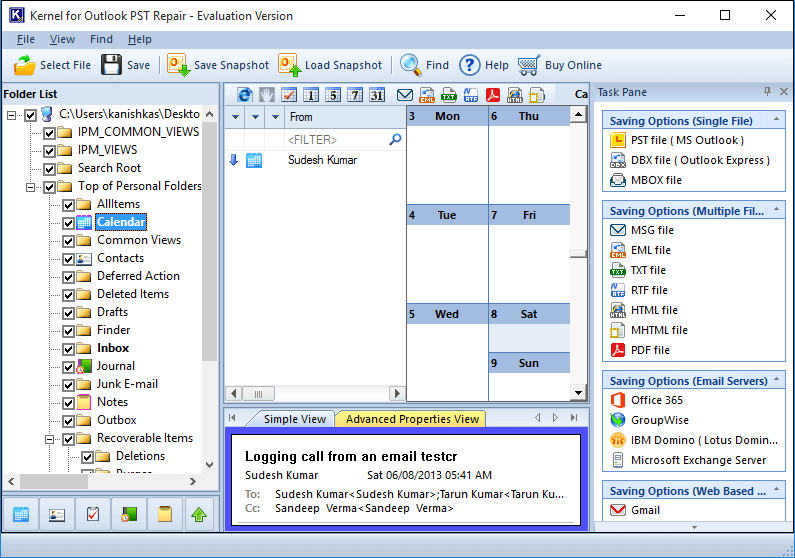The width and height of the screenshot is (795, 558).
Task: Collapse the Recoverable Items node
Action: click(50, 439)
